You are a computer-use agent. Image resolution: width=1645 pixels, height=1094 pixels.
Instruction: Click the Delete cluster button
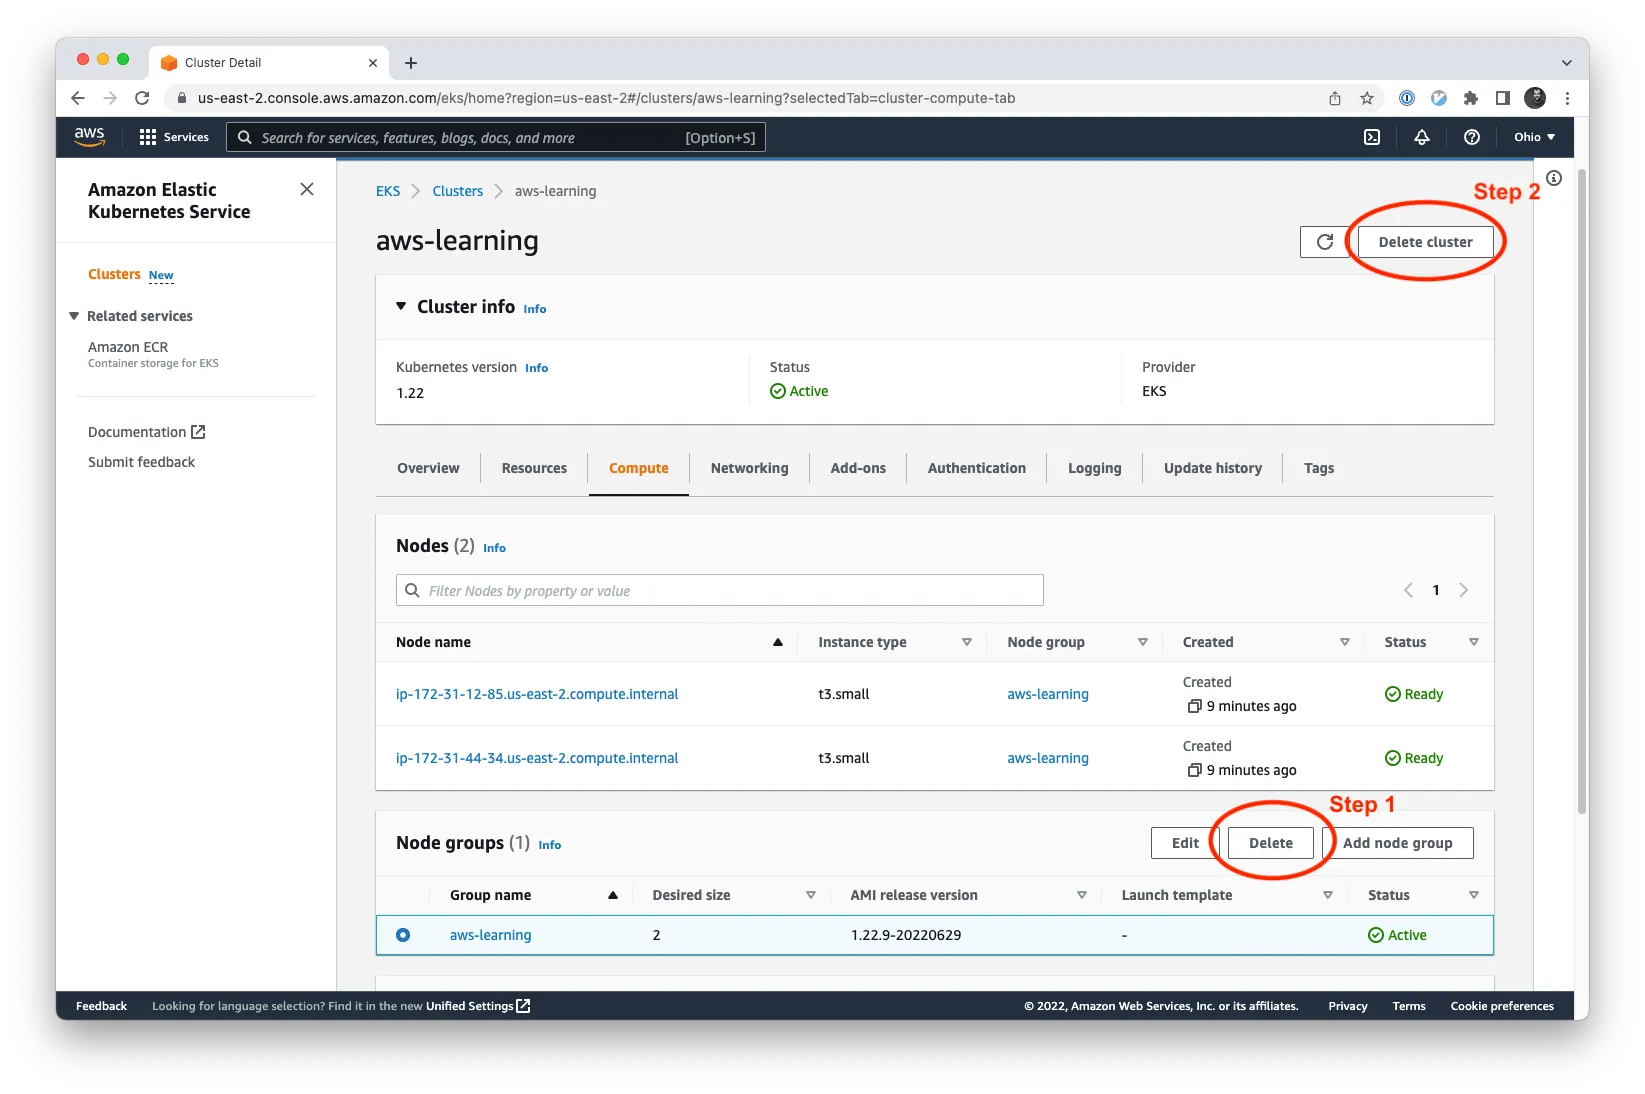1425,242
